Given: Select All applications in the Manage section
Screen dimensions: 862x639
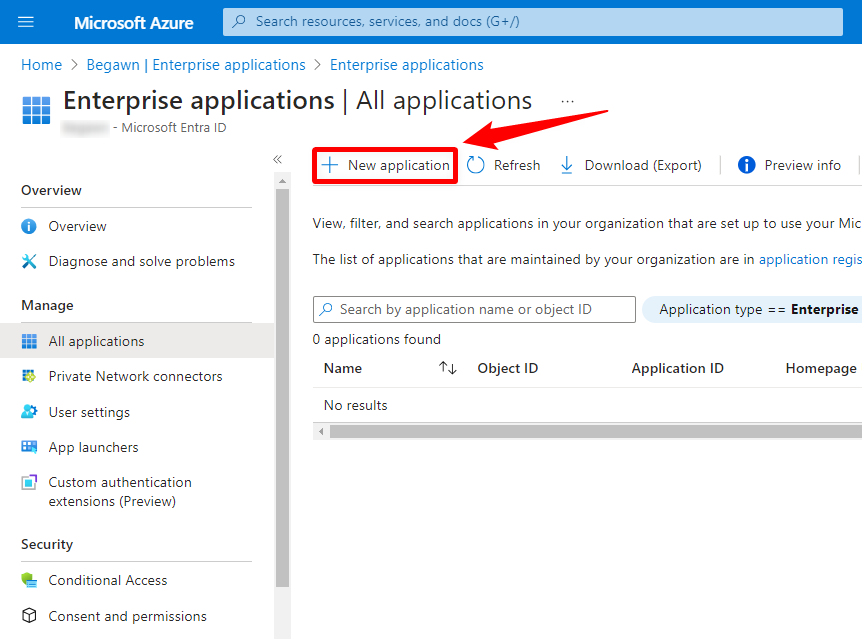Looking at the screenshot, I should pos(137,341).
